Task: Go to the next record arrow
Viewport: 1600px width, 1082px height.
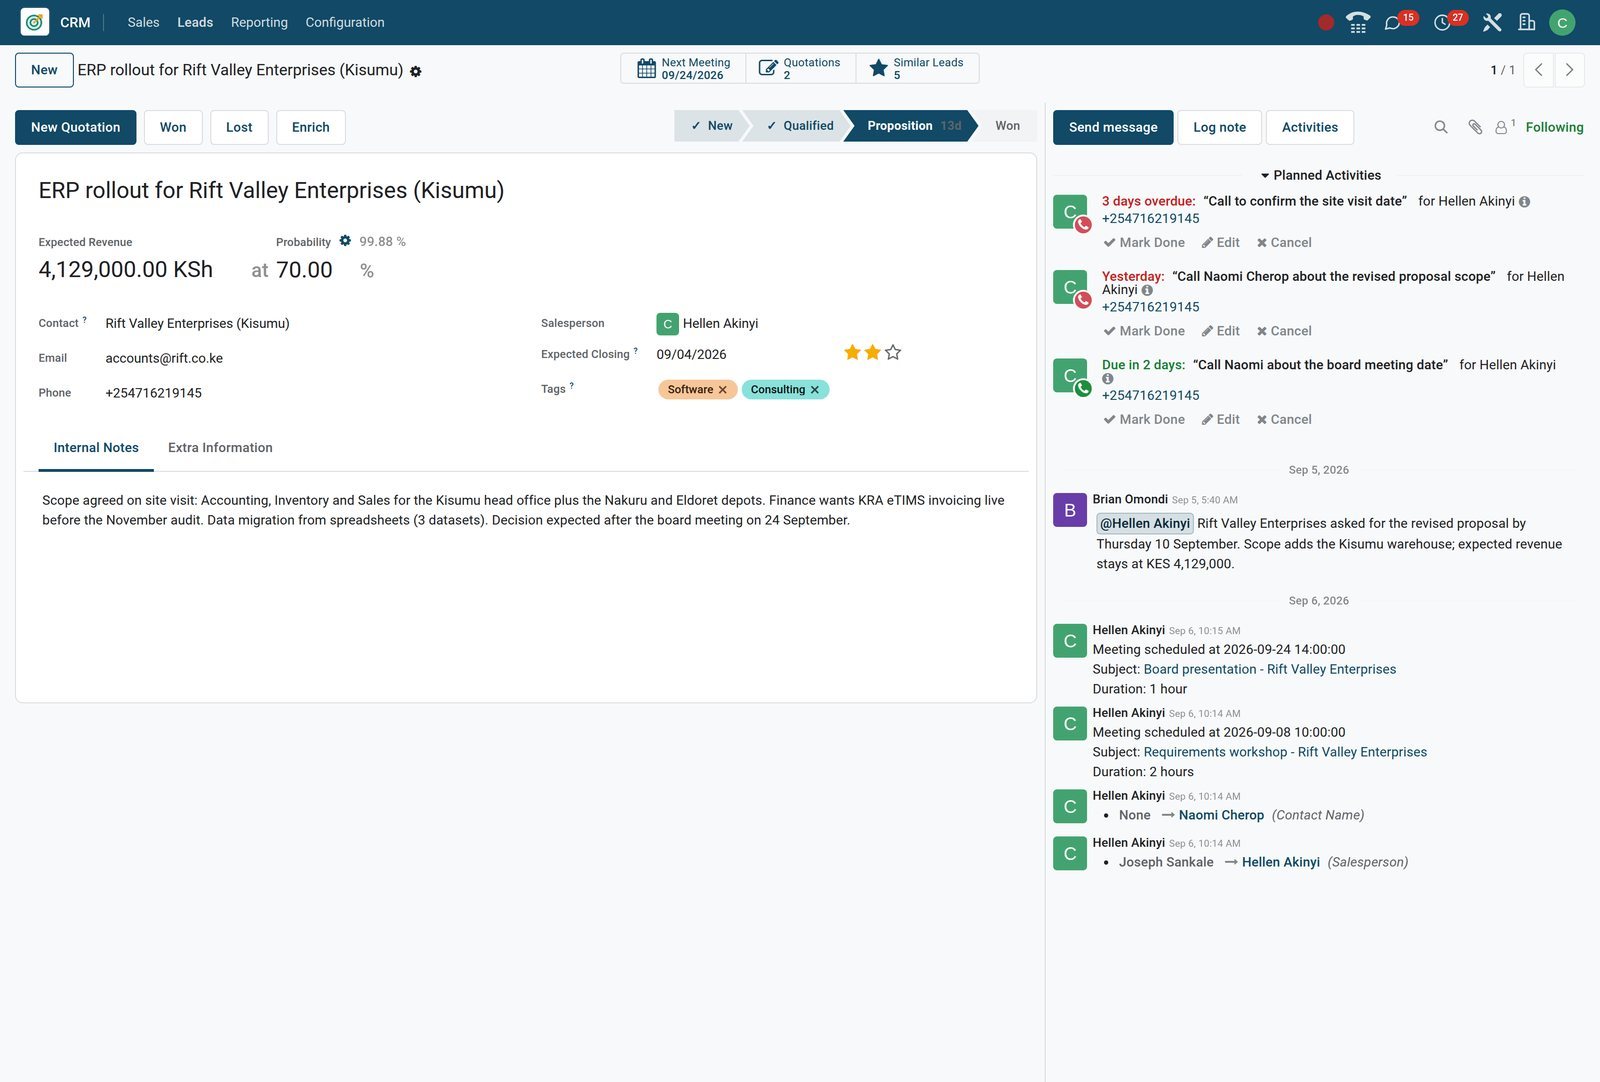Action: (x=1569, y=70)
